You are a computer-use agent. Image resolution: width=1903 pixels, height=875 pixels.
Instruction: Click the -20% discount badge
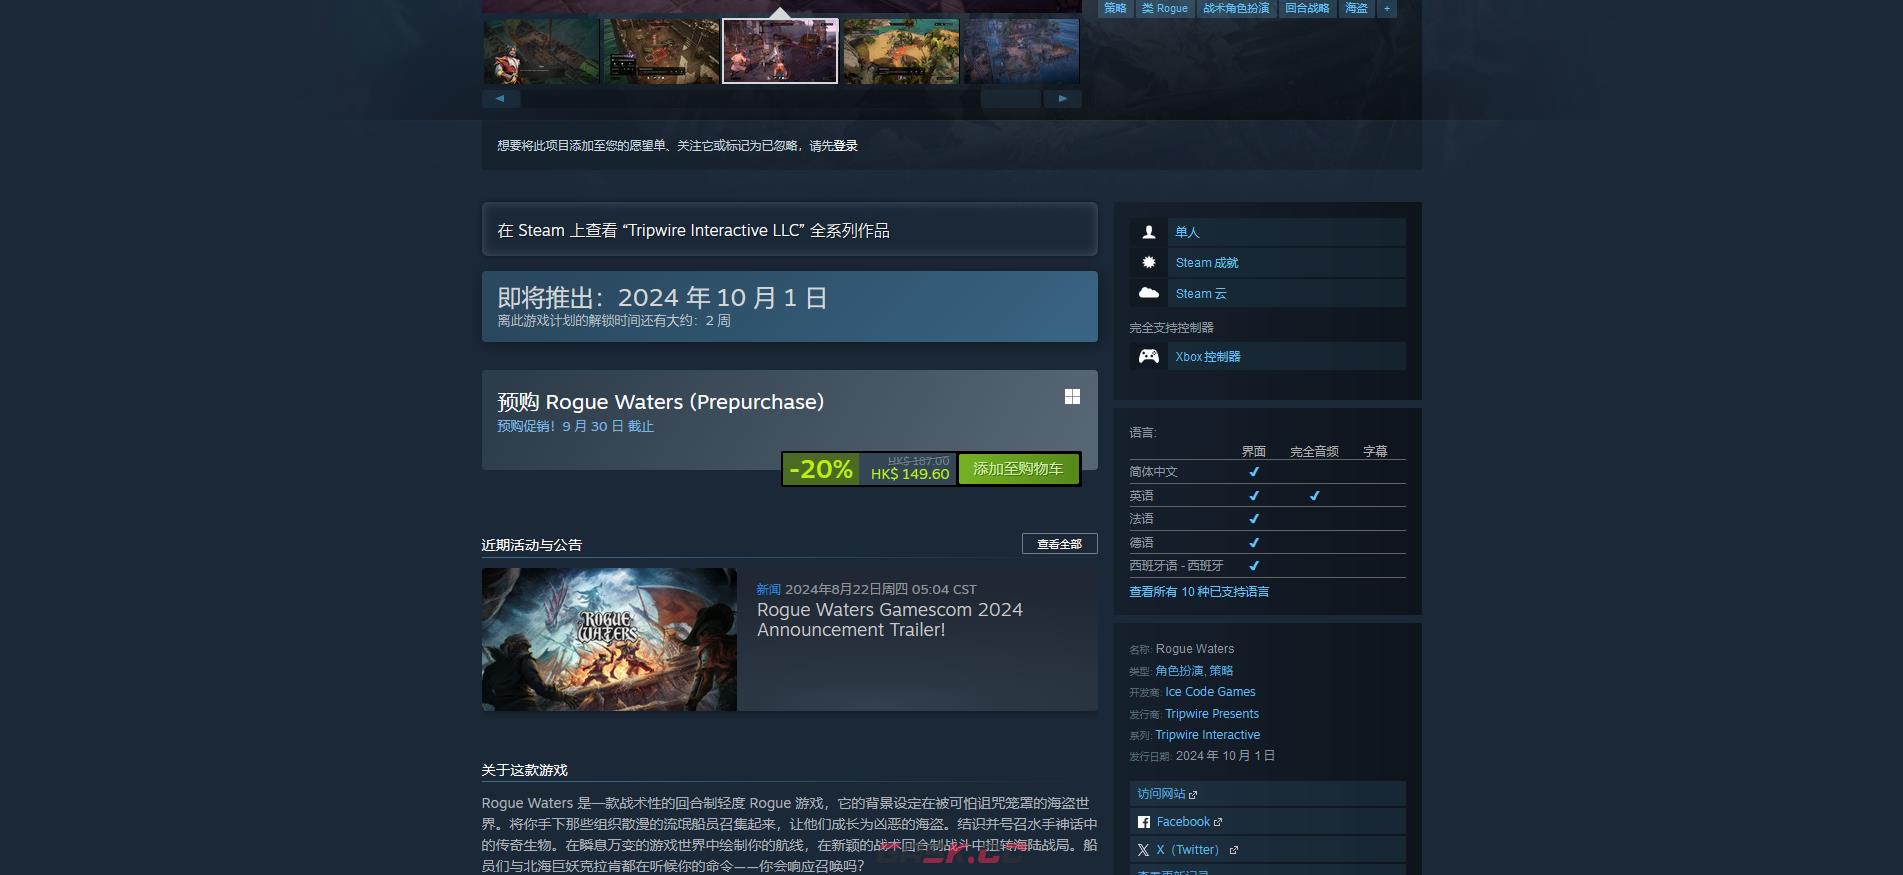pos(820,469)
